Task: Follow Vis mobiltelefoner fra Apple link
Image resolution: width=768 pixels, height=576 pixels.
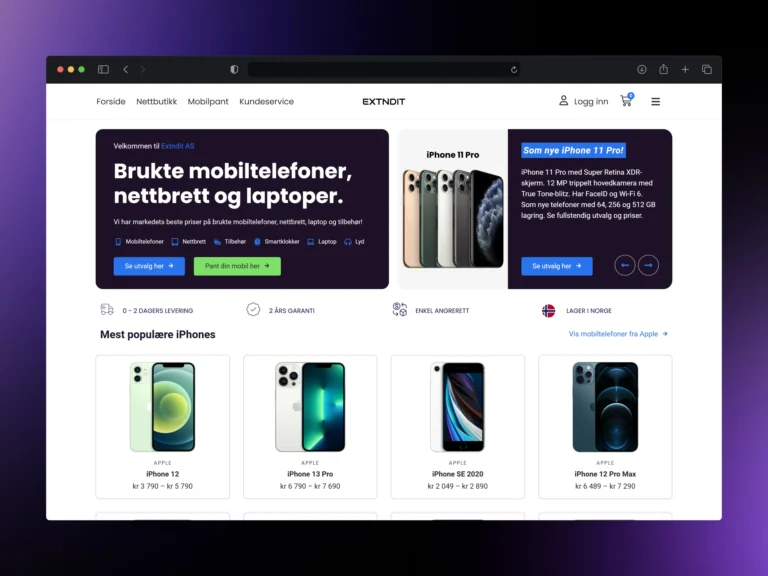Action: pyautogui.click(x=618, y=334)
